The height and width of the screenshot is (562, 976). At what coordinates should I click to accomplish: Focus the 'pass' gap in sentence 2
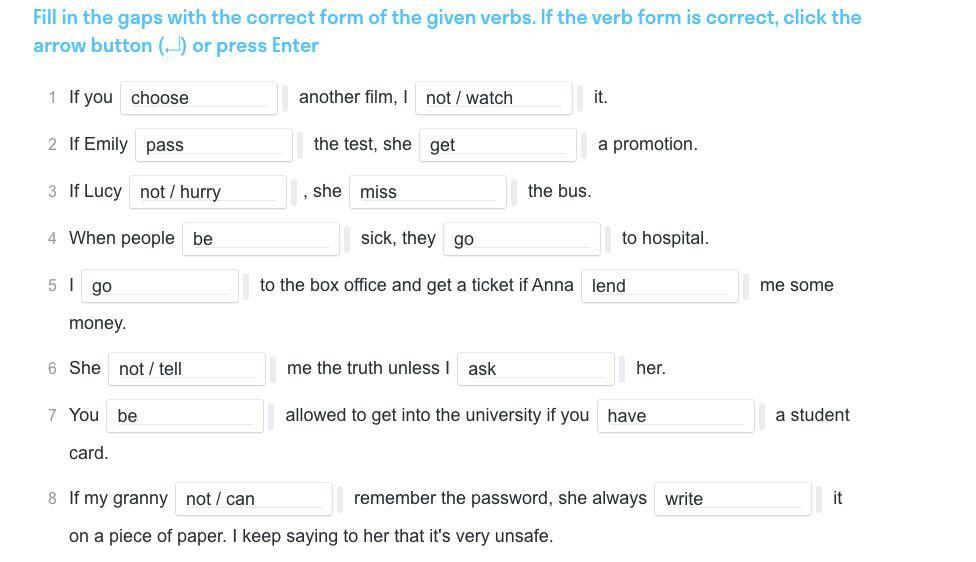tap(213, 145)
